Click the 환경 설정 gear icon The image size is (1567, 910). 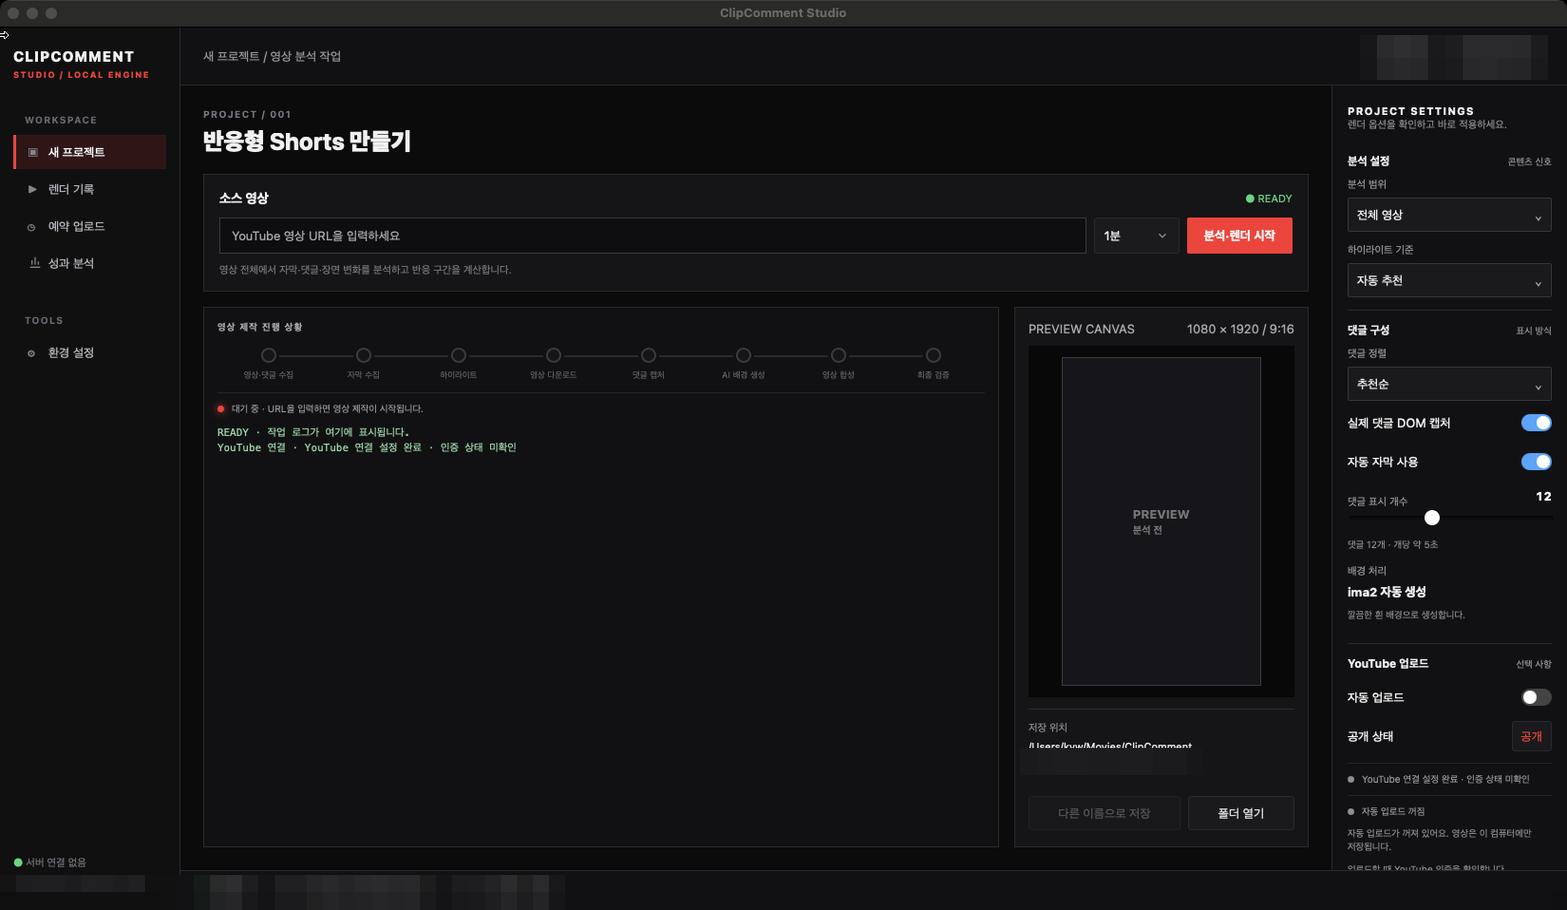31,353
